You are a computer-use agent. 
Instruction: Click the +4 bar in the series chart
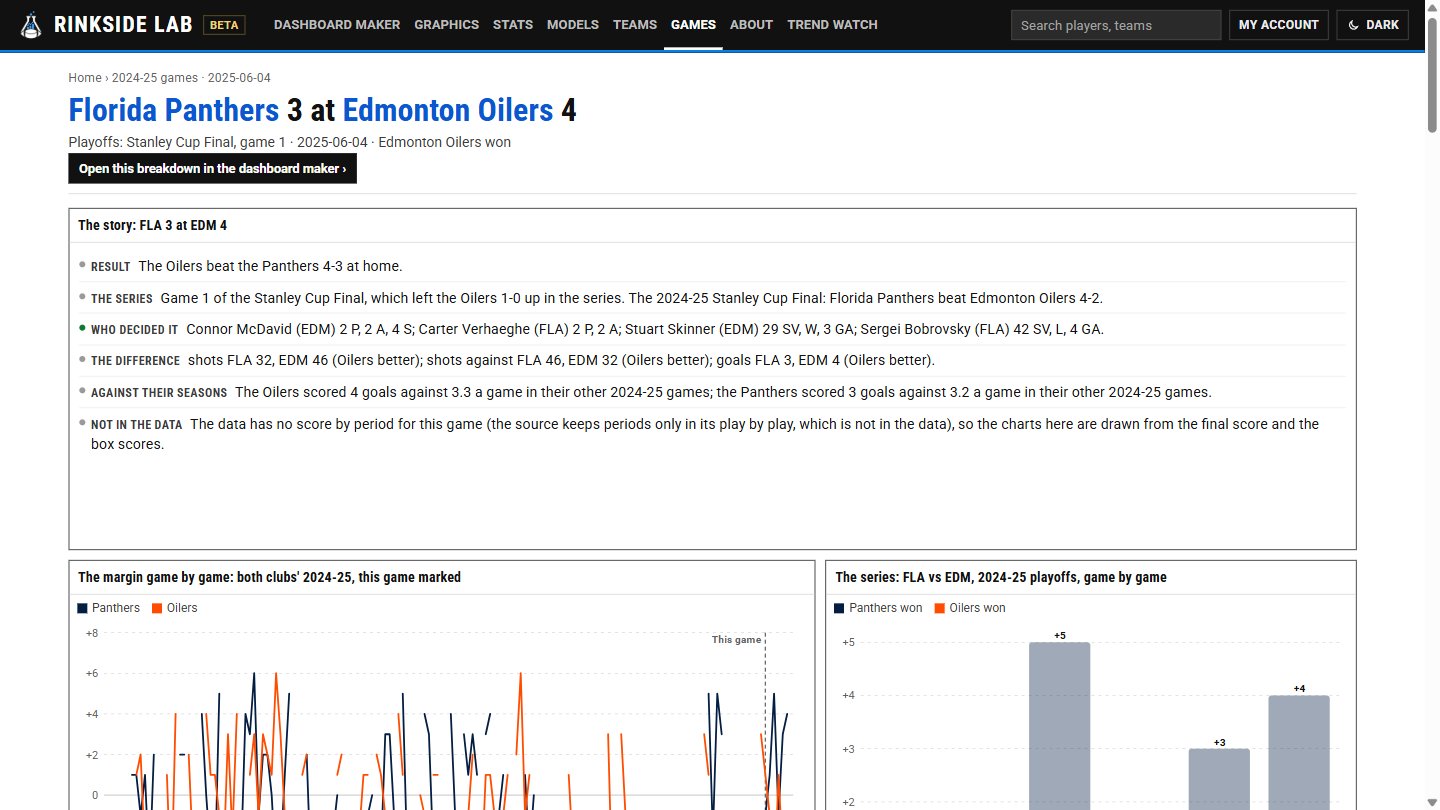(x=1299, y=752)
